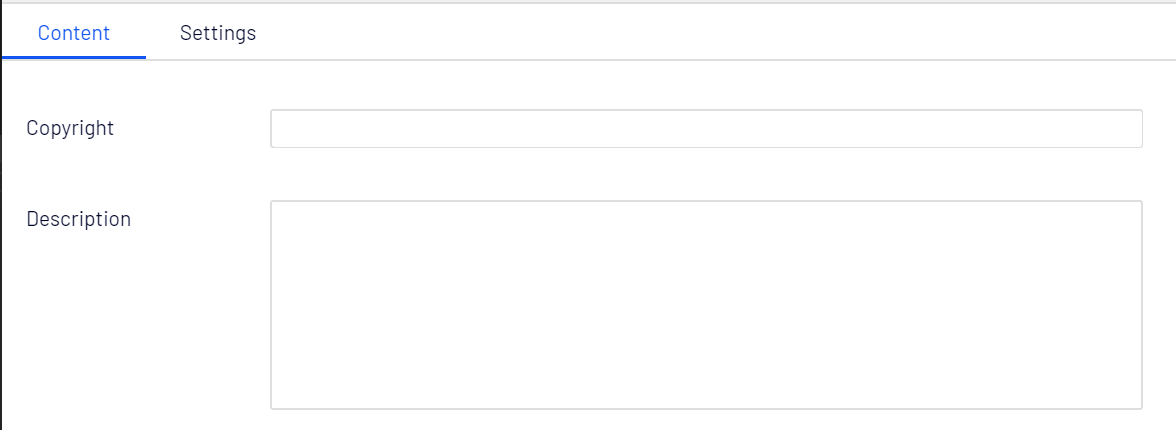1176x430 pixels.
Task: Go to the Settings tab header
Action: click(x=218, y=33)
